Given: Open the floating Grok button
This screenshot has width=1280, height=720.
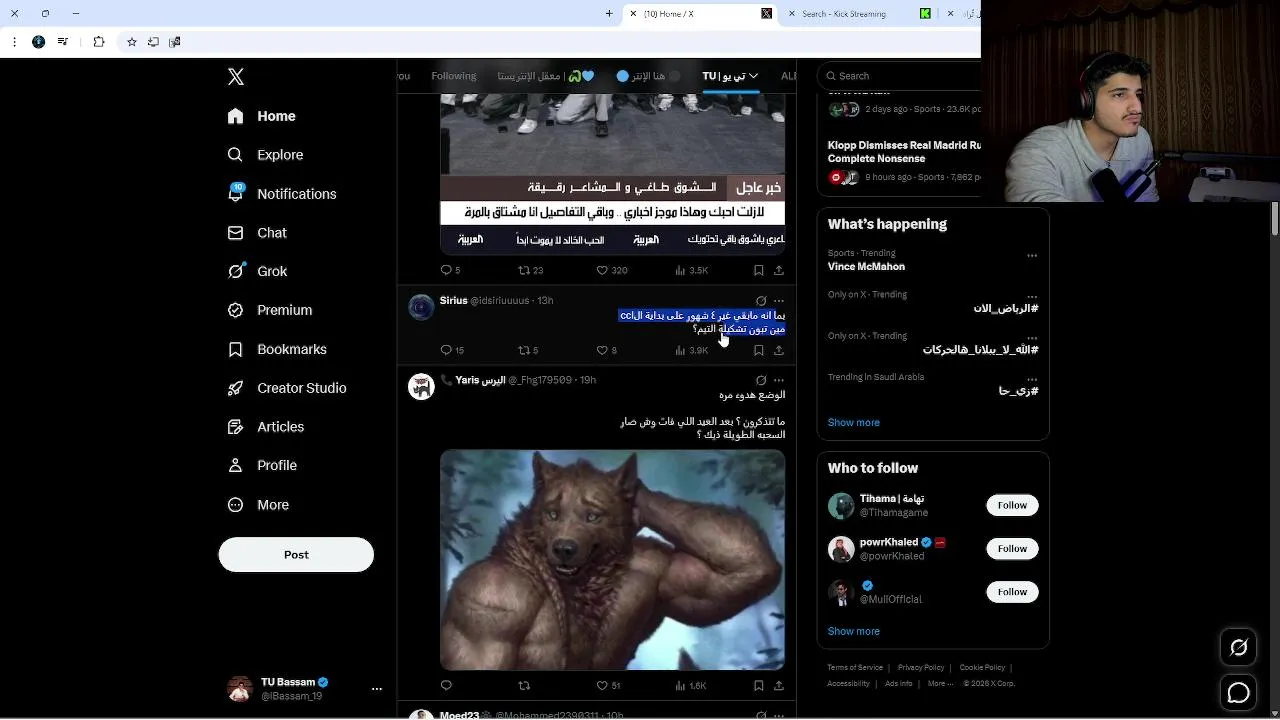Looking at the screenshot, I should 1239,648.
